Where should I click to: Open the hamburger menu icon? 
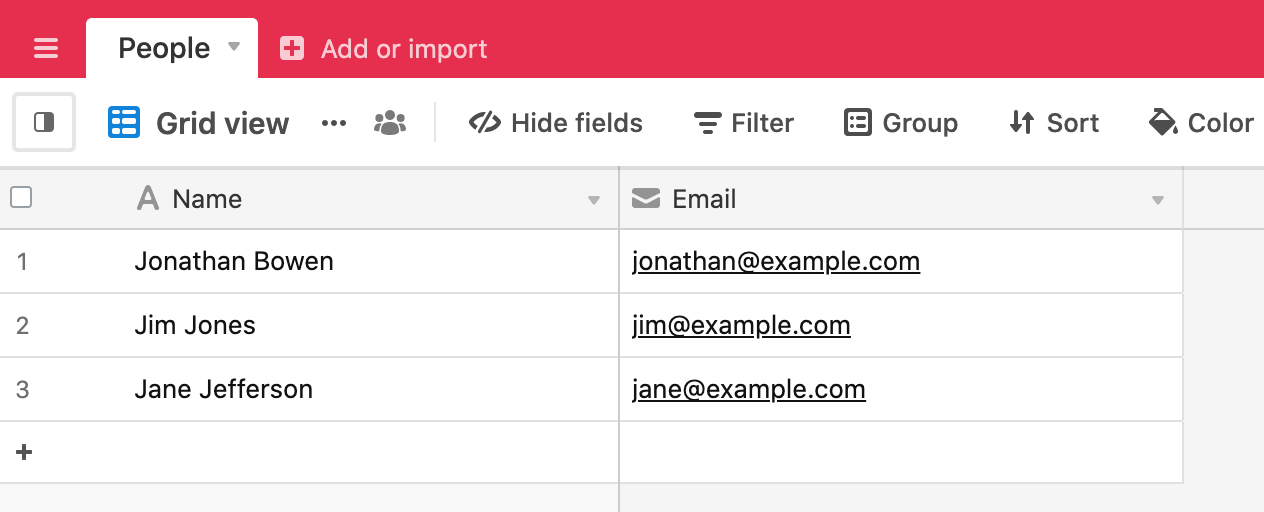pyautogui.click(x=46, y=48)
